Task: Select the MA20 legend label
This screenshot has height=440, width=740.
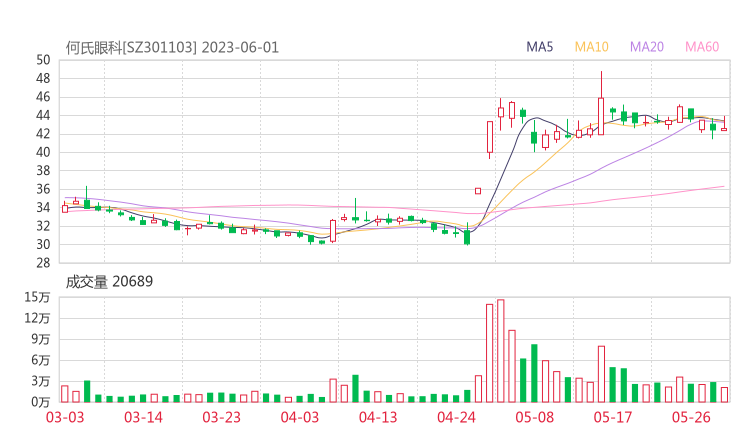Action: click(x=647, y=47)
